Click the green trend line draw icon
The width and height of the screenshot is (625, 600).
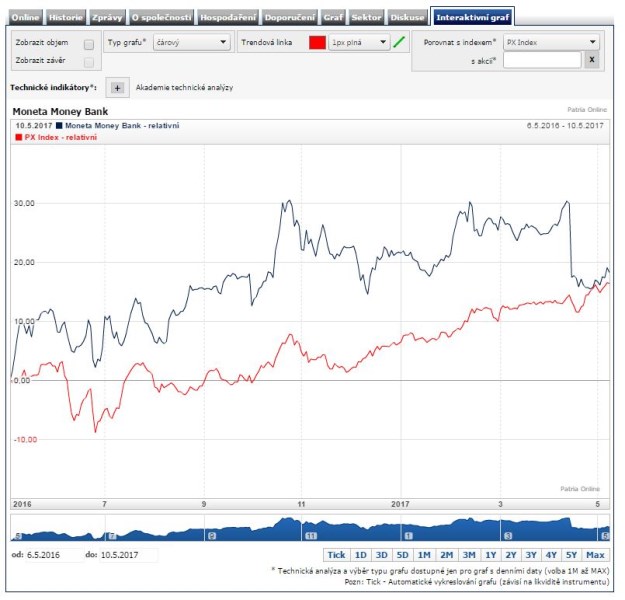(x=400, y=43)
